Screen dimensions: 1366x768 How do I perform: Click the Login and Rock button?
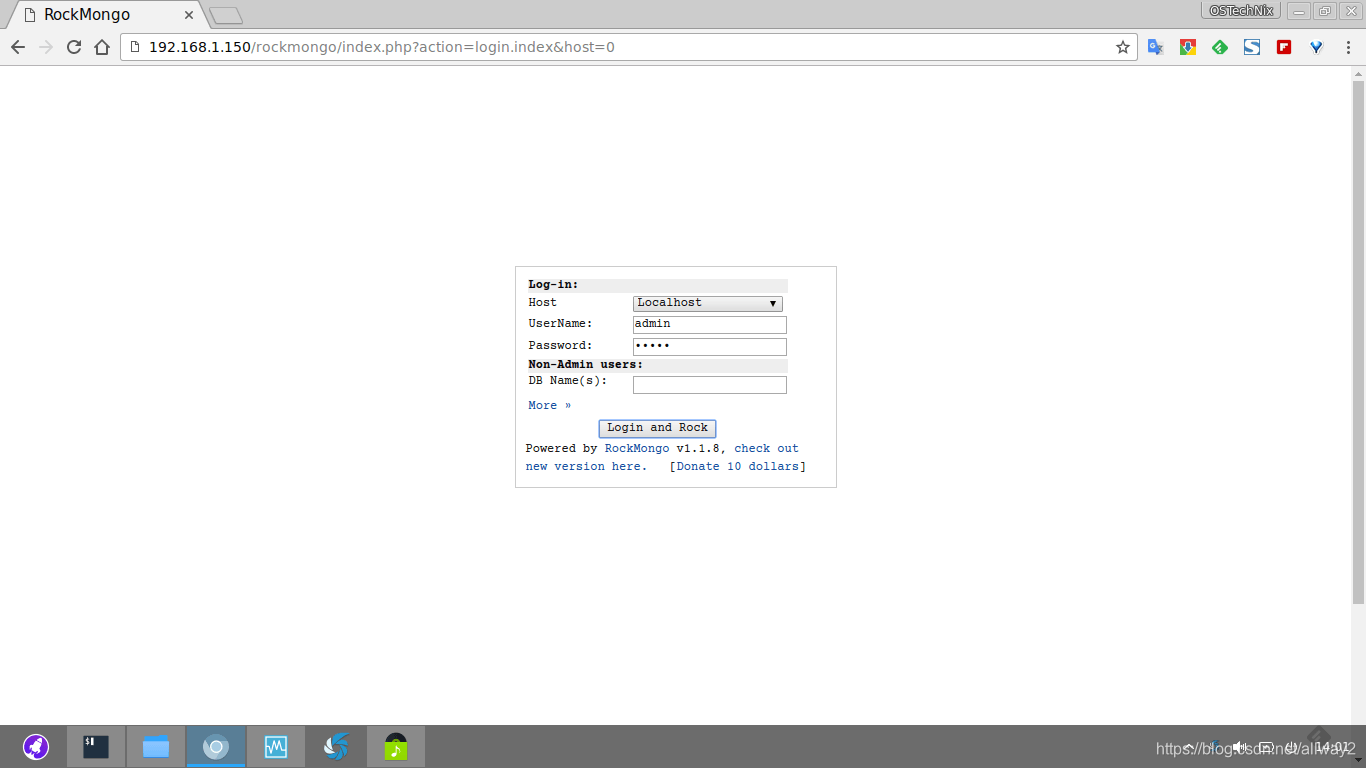(657, 428)
